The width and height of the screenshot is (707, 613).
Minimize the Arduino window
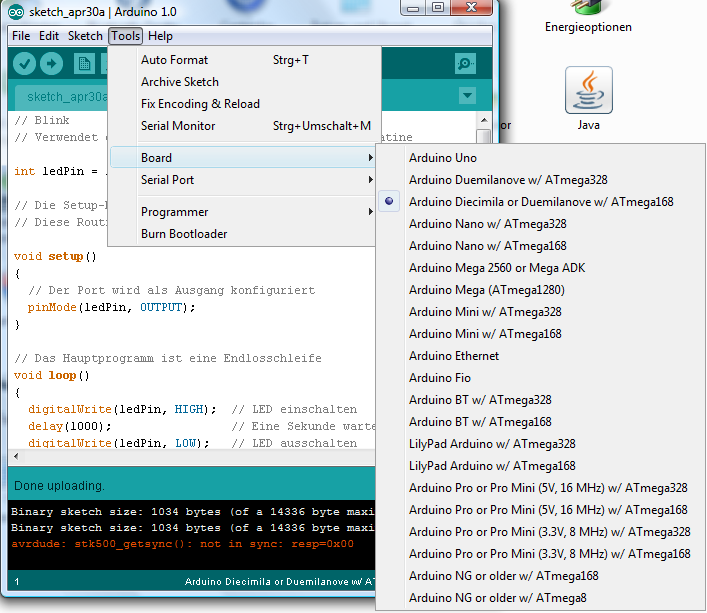click(x=413, y=8)
